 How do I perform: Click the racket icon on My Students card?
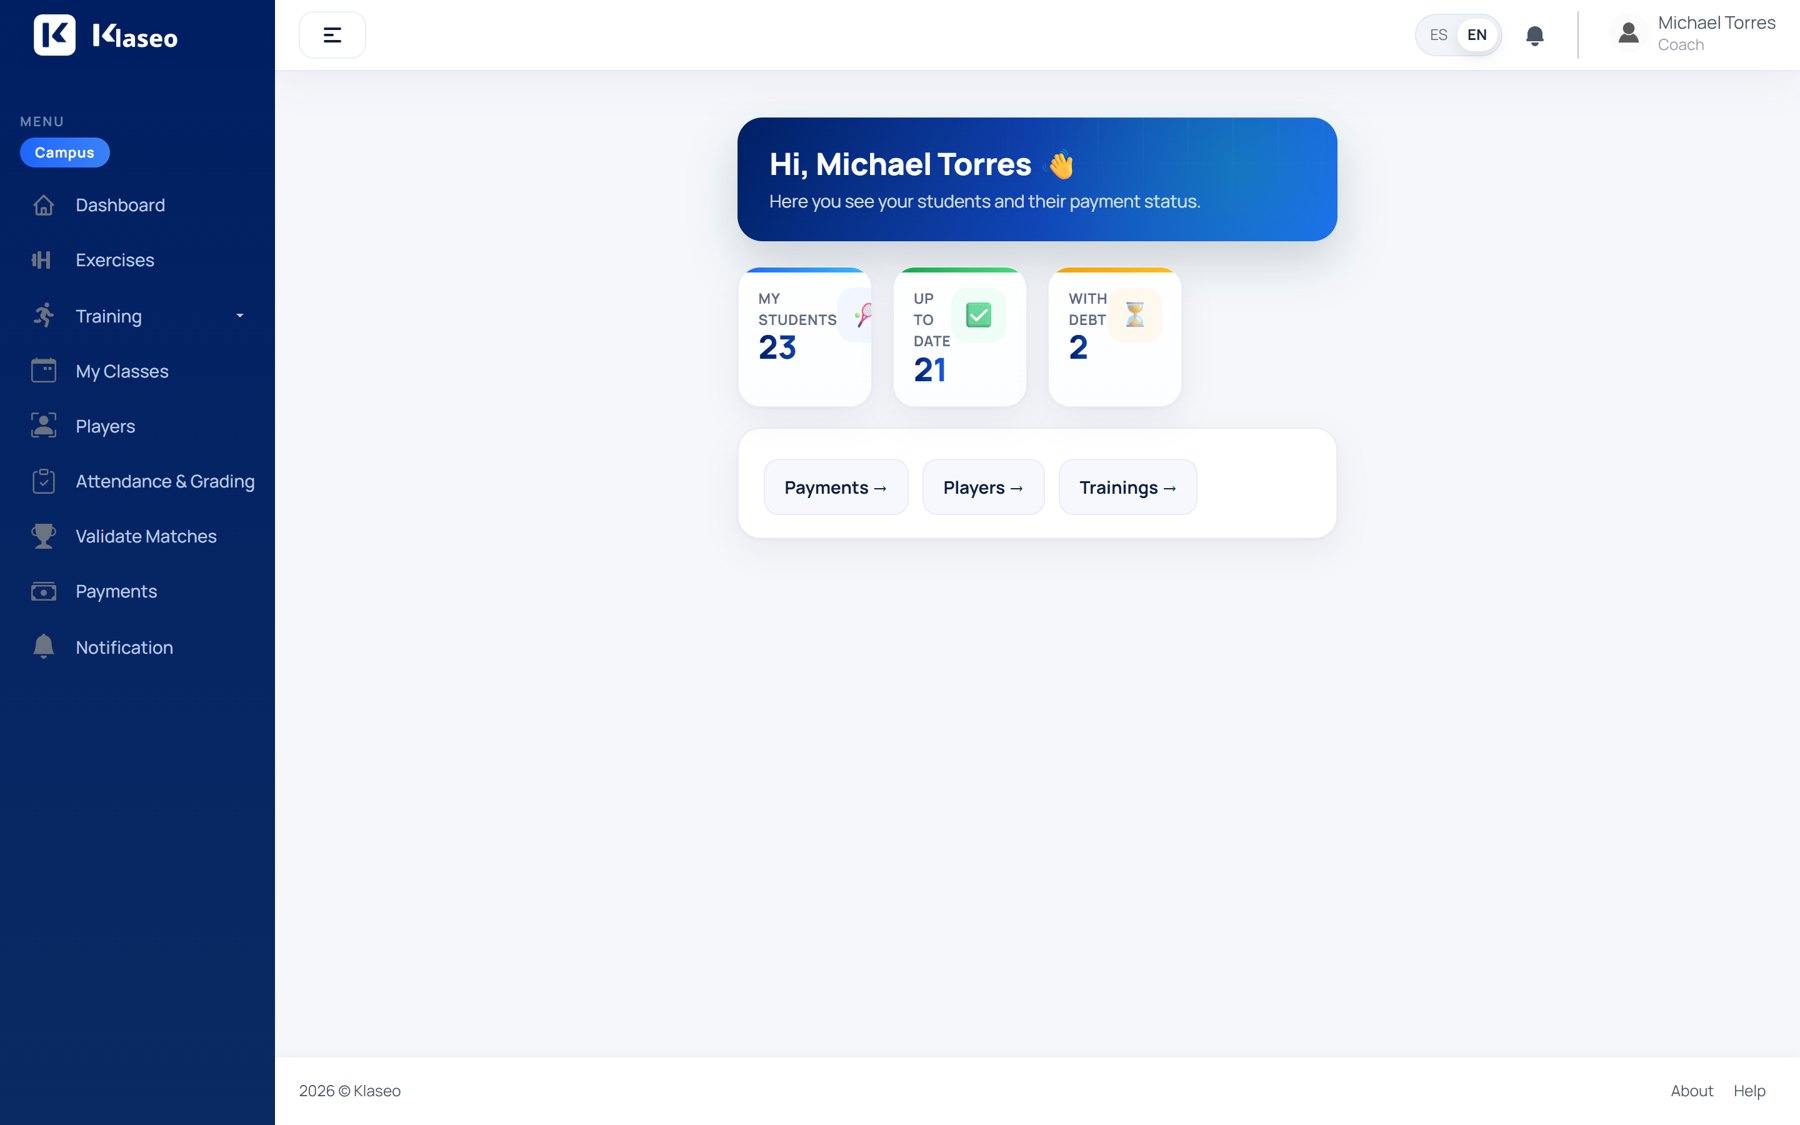point(862,315)
